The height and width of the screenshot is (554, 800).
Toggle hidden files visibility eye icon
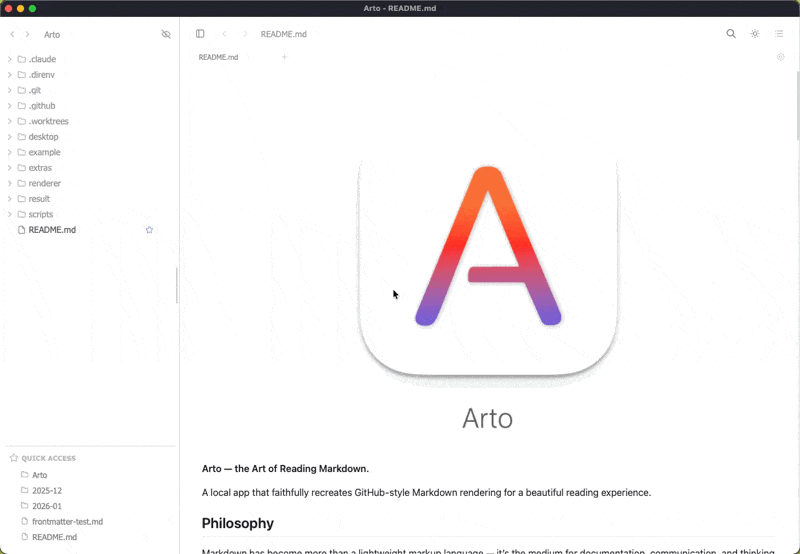[x=166, y=34]
